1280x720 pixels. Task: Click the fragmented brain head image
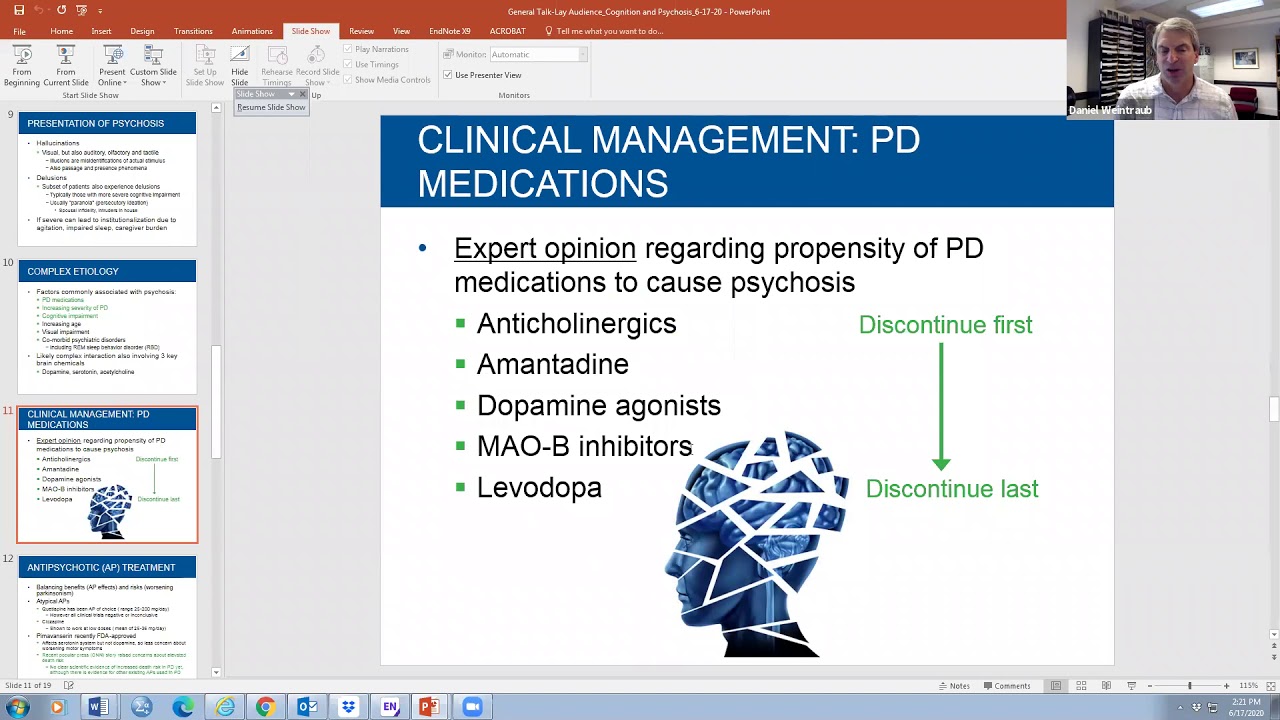(757, 545)
